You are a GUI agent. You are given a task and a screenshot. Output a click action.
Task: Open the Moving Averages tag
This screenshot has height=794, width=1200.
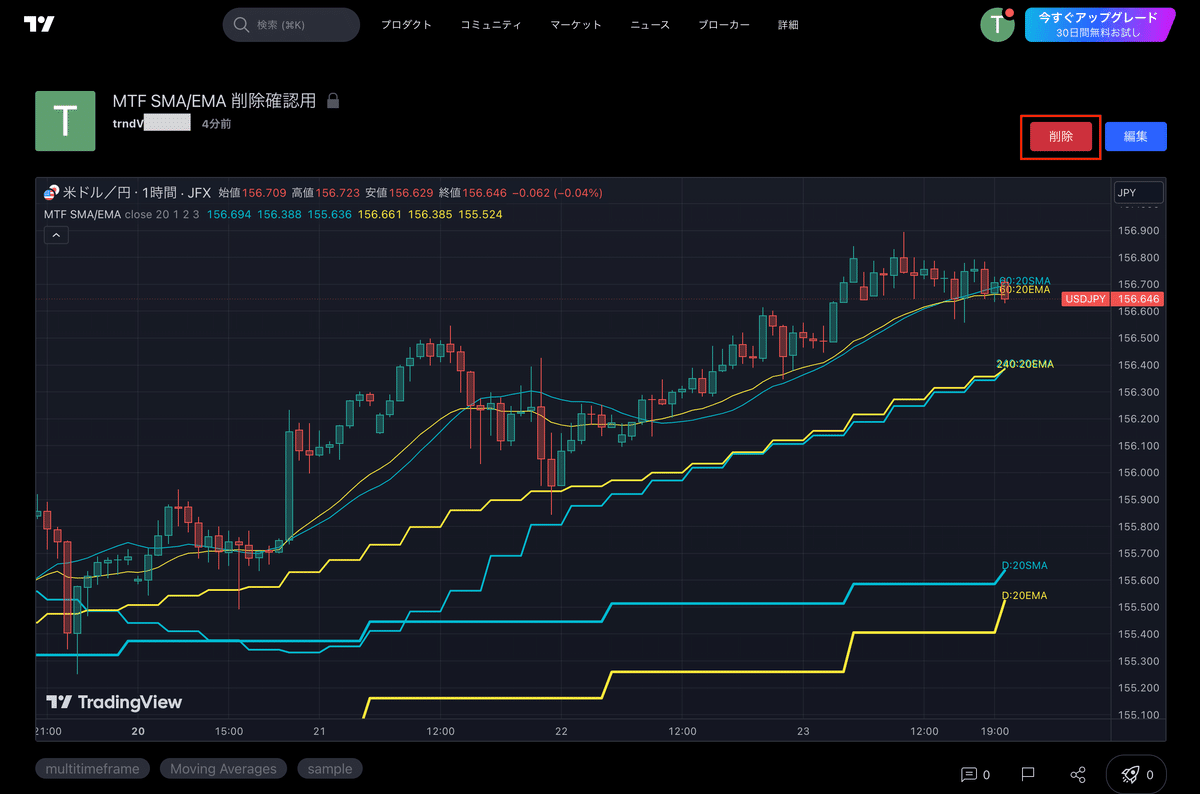(x=223, y=769)
